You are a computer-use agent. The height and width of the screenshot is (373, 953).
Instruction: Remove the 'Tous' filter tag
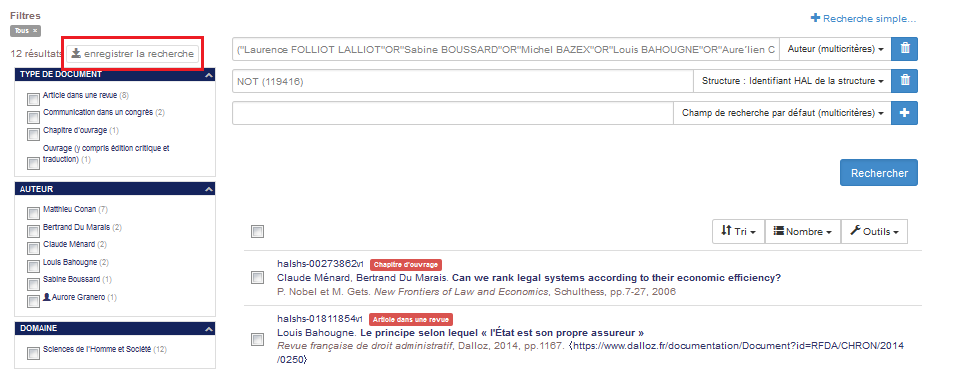tap(35, 30)
